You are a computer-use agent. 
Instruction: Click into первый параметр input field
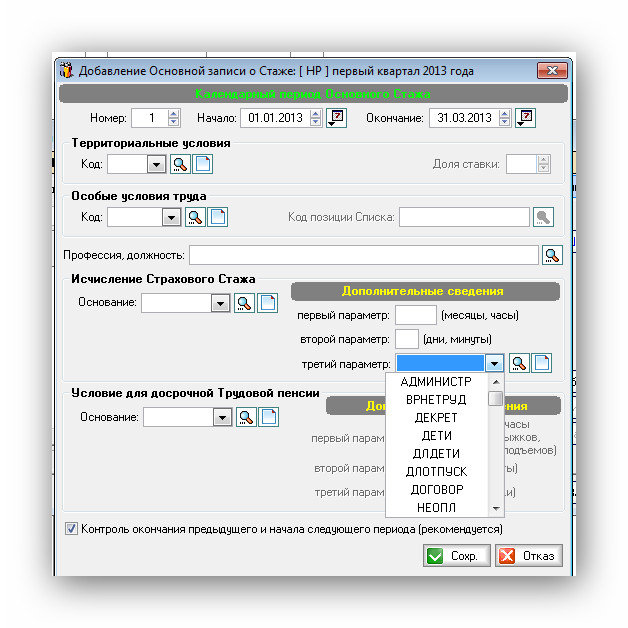(415, 316)
